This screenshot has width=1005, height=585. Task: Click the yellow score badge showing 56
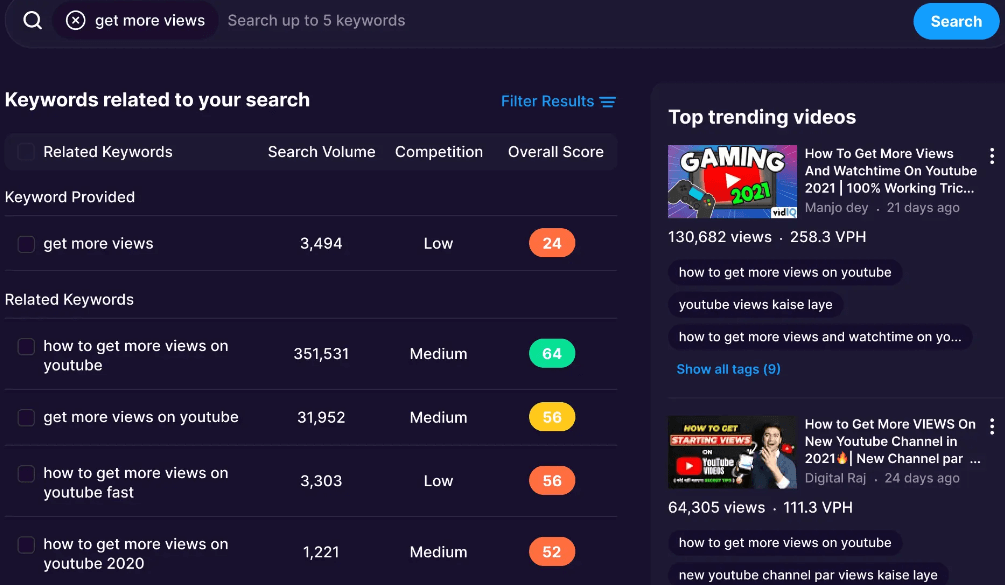point(552,417)
